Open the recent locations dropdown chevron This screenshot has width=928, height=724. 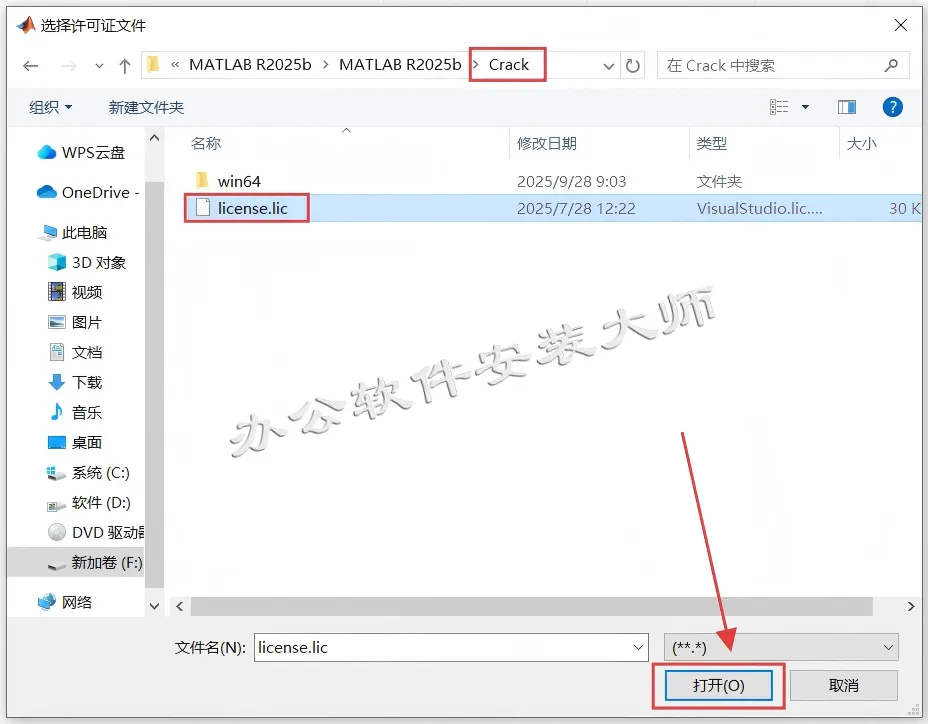[x=99, y=66]
